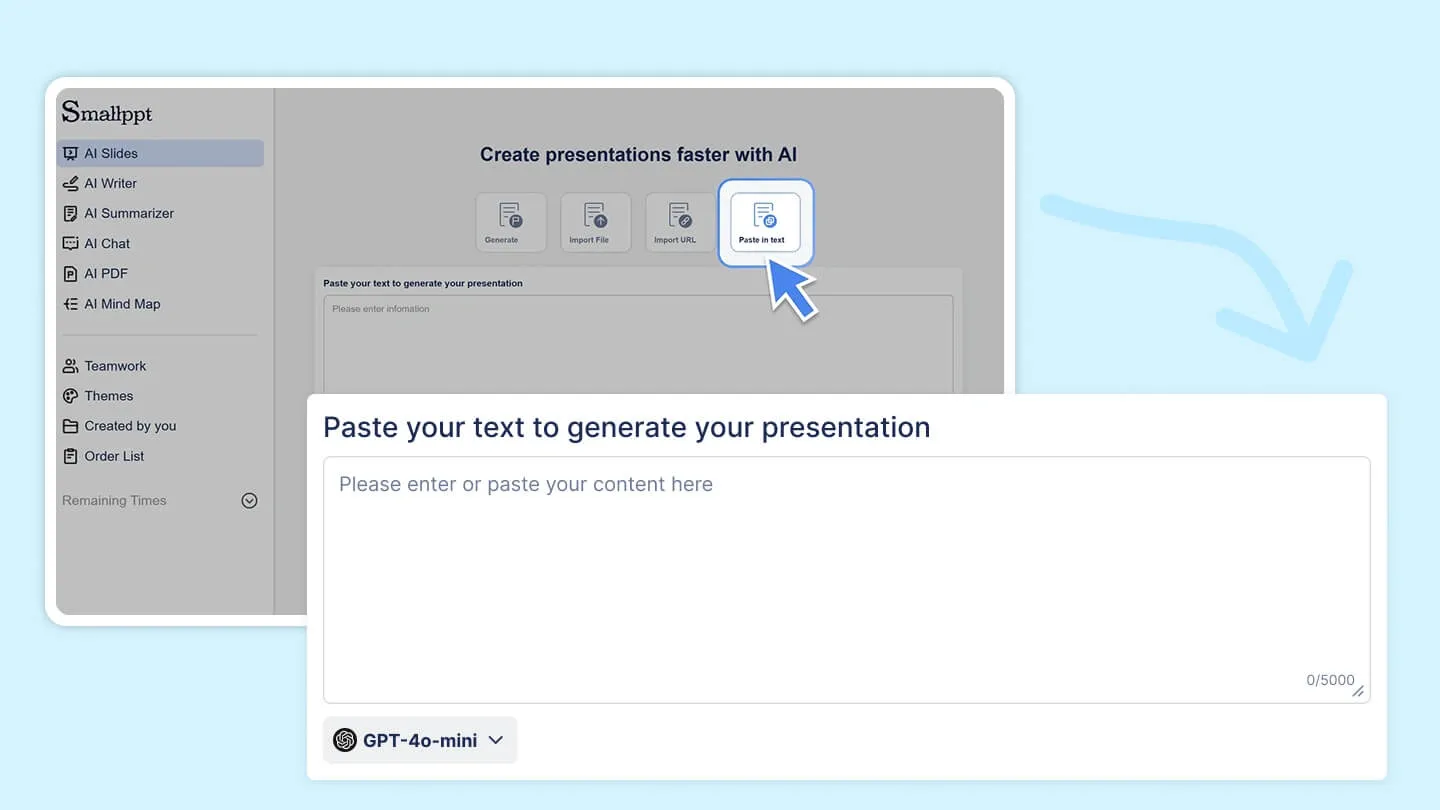This screenshot has height=810, width=1440.
Task: Open the AI Writer tool
Action: (x=110, y=183)
